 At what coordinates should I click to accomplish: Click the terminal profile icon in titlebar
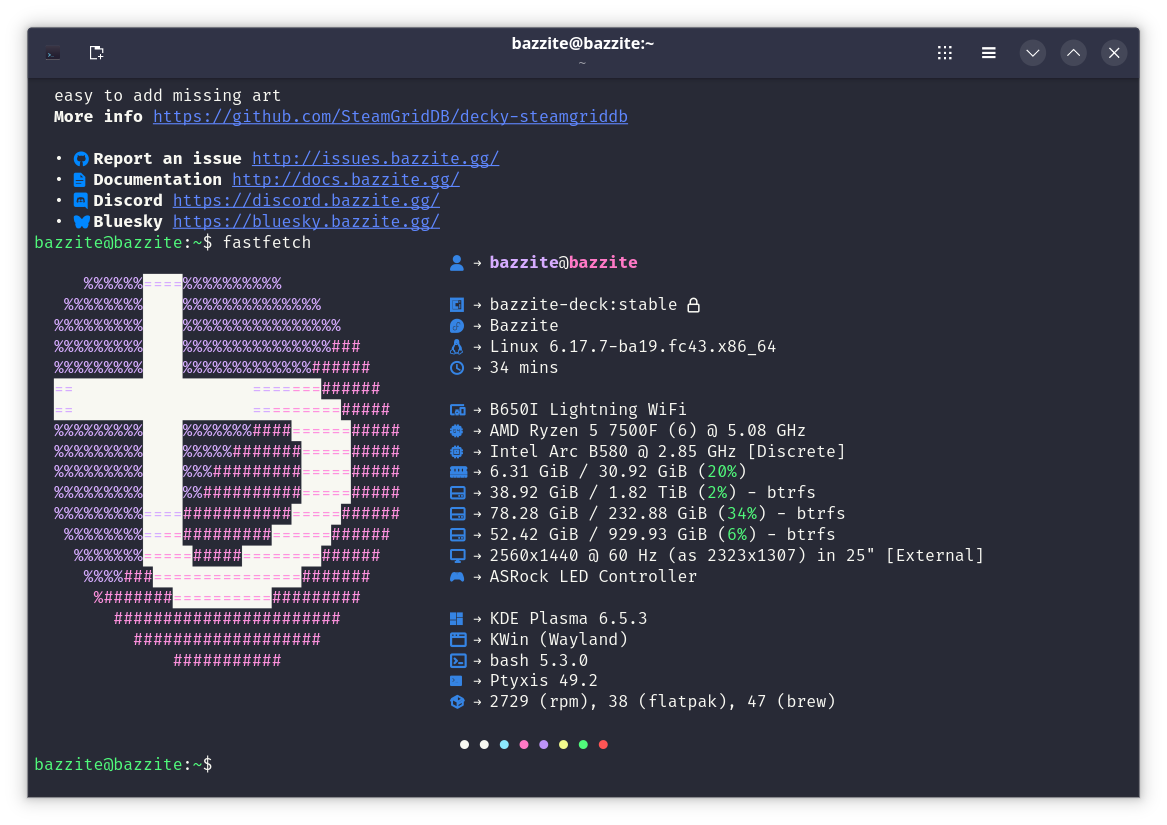(x=53, y=54)
